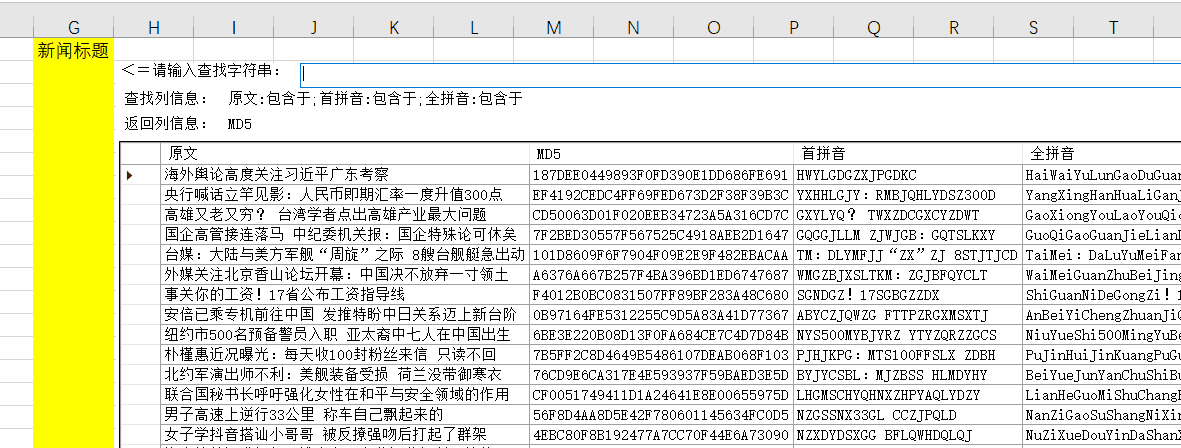Click 首拼音 cell HWYLGDGZXJPGDKC

(908, 175)
